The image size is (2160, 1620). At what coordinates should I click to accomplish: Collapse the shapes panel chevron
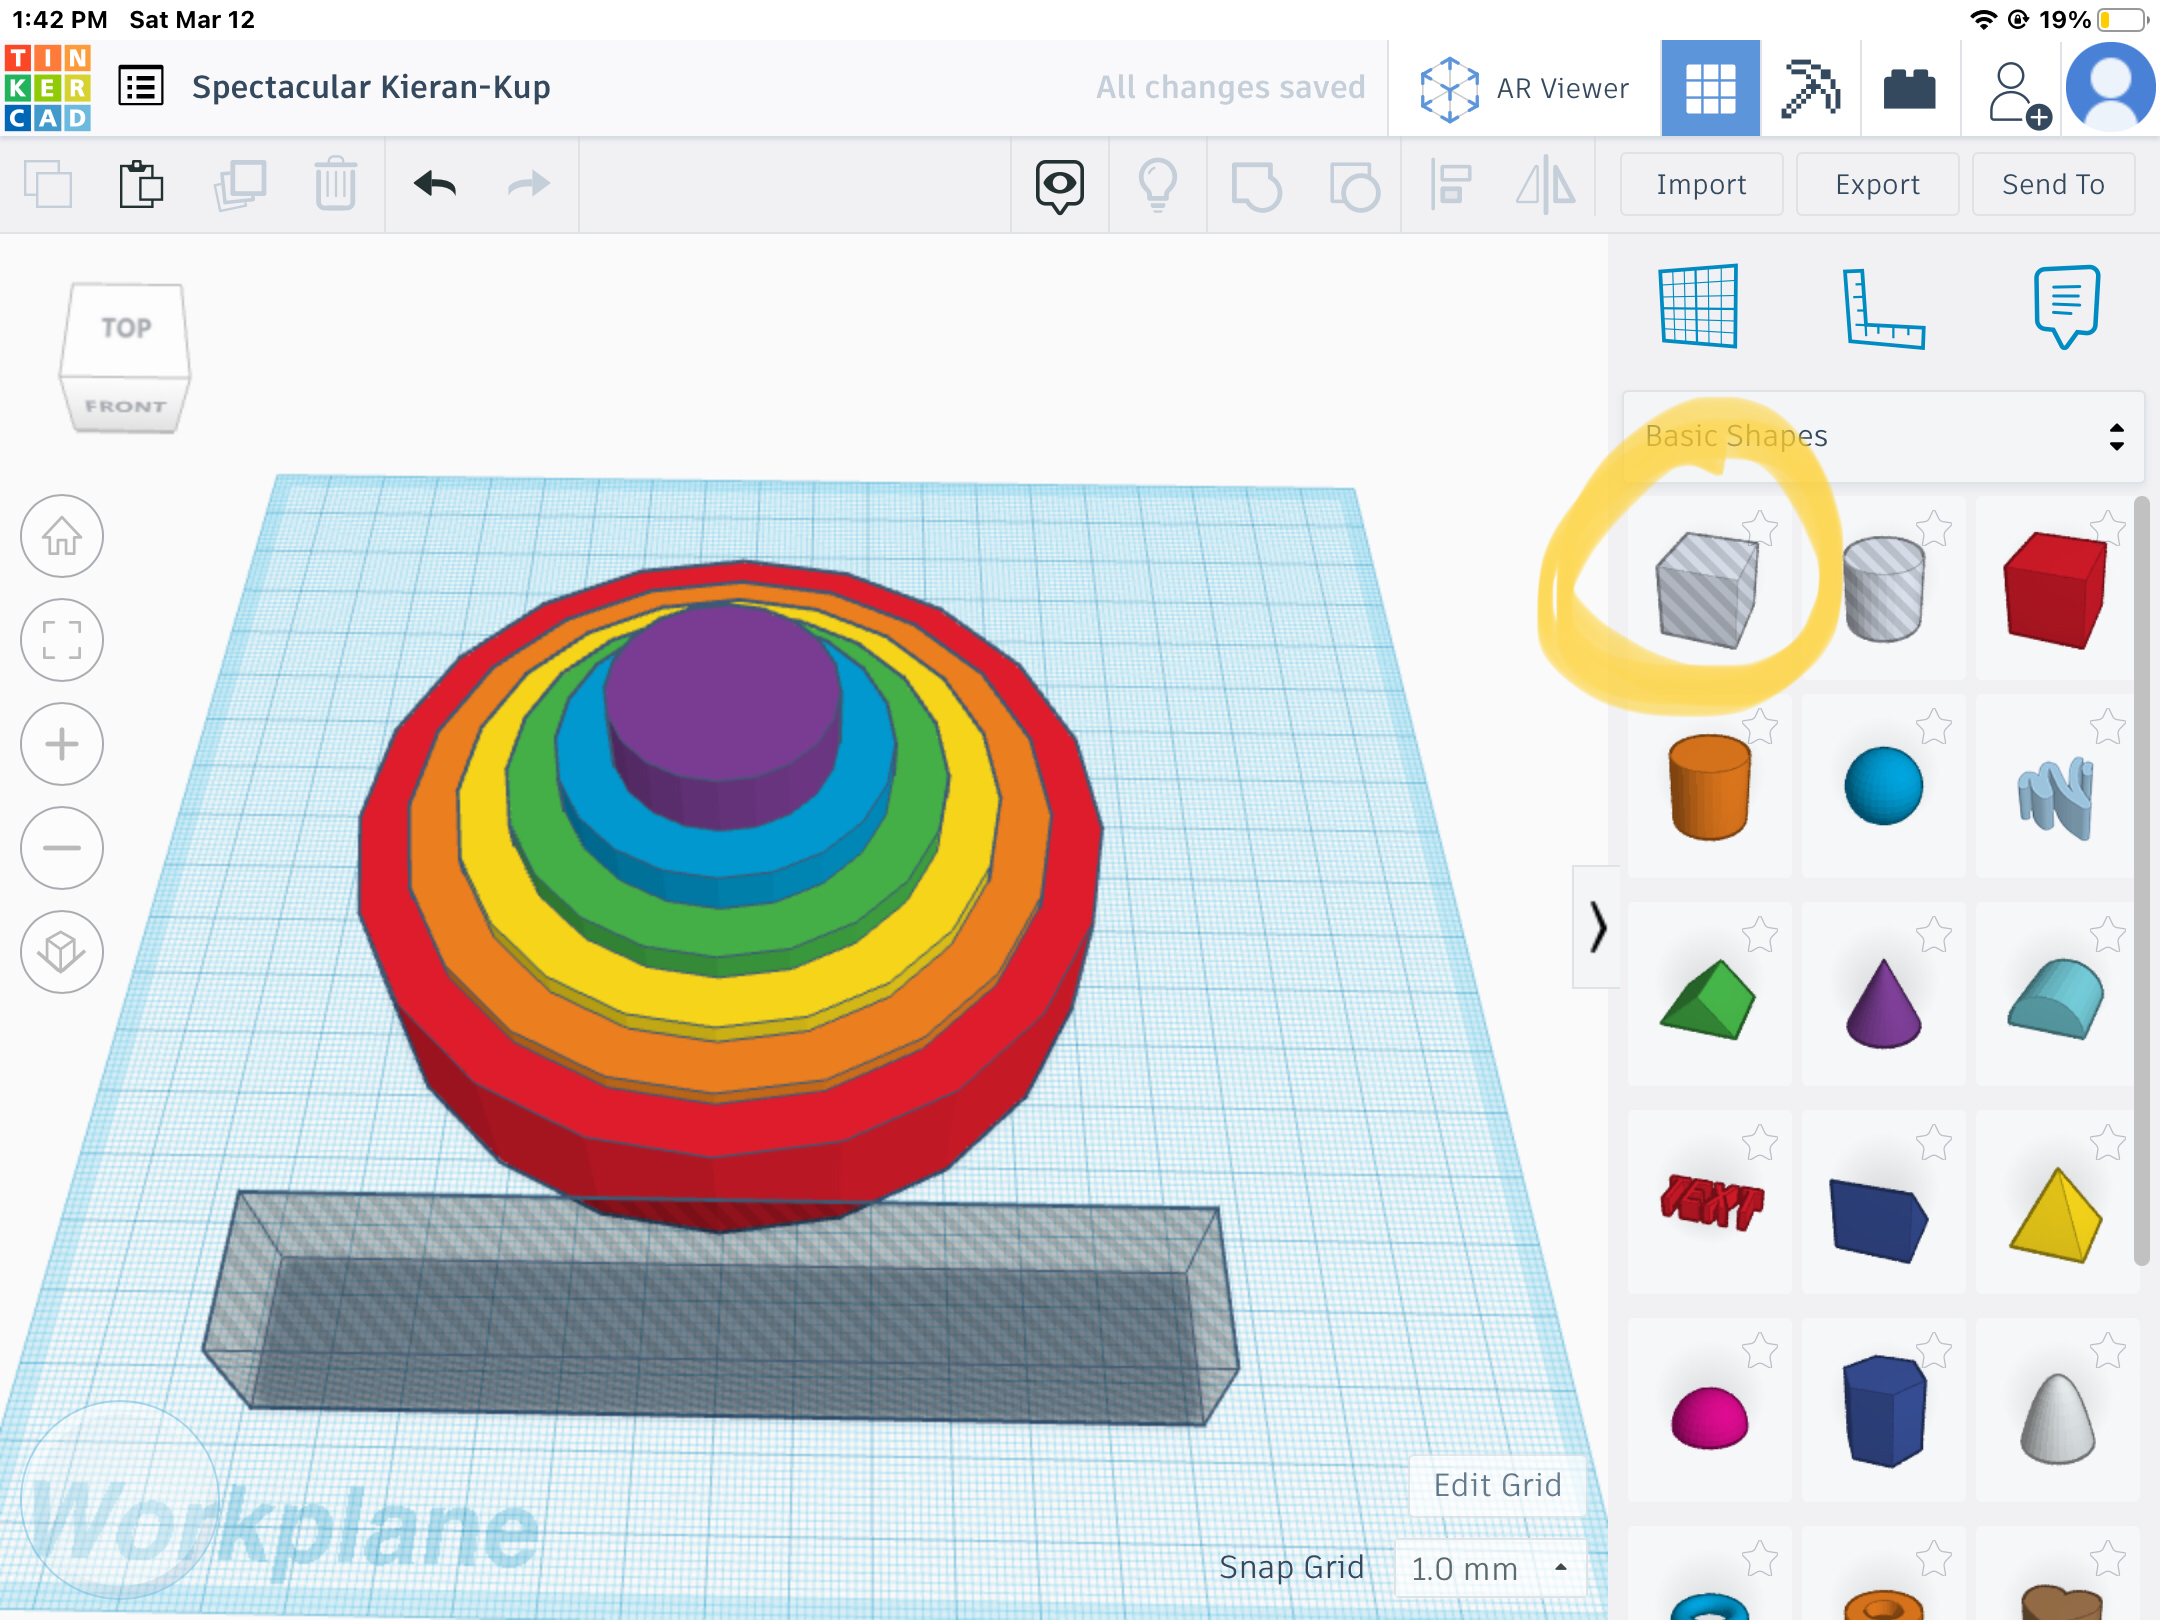pyautogui.click(x=1597, y=927)
